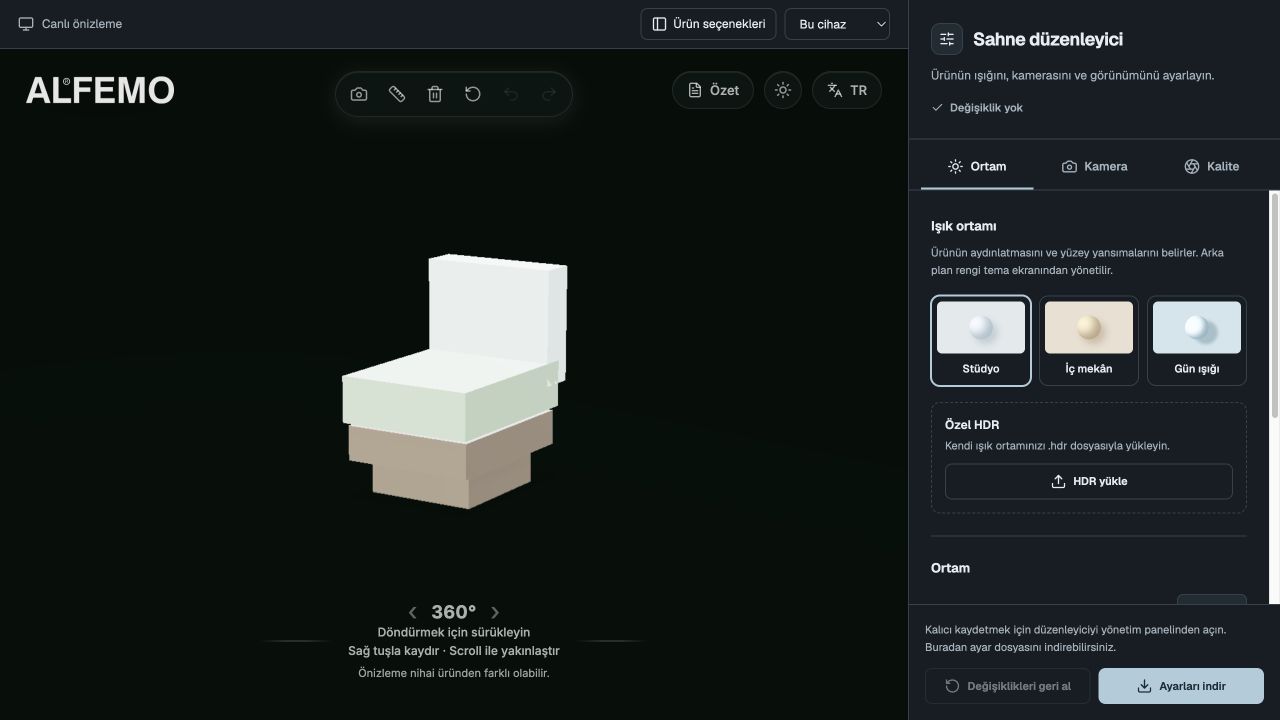Click the undo arrow in the toolbar
Screen dimensions: 1280x720
pyautogui.click(x=511, y=94)
